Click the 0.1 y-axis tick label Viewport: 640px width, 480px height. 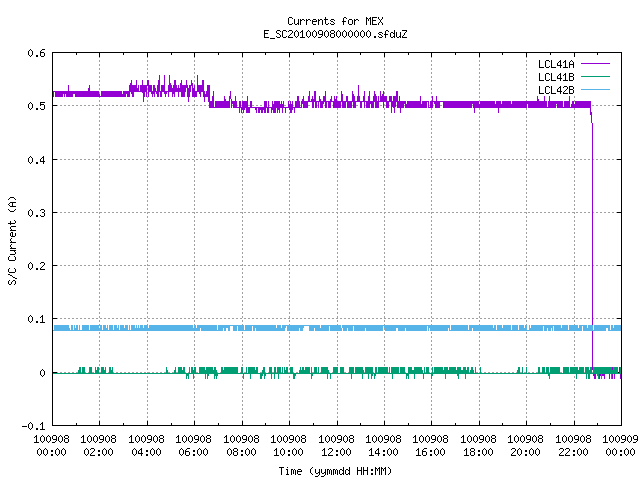36,319
